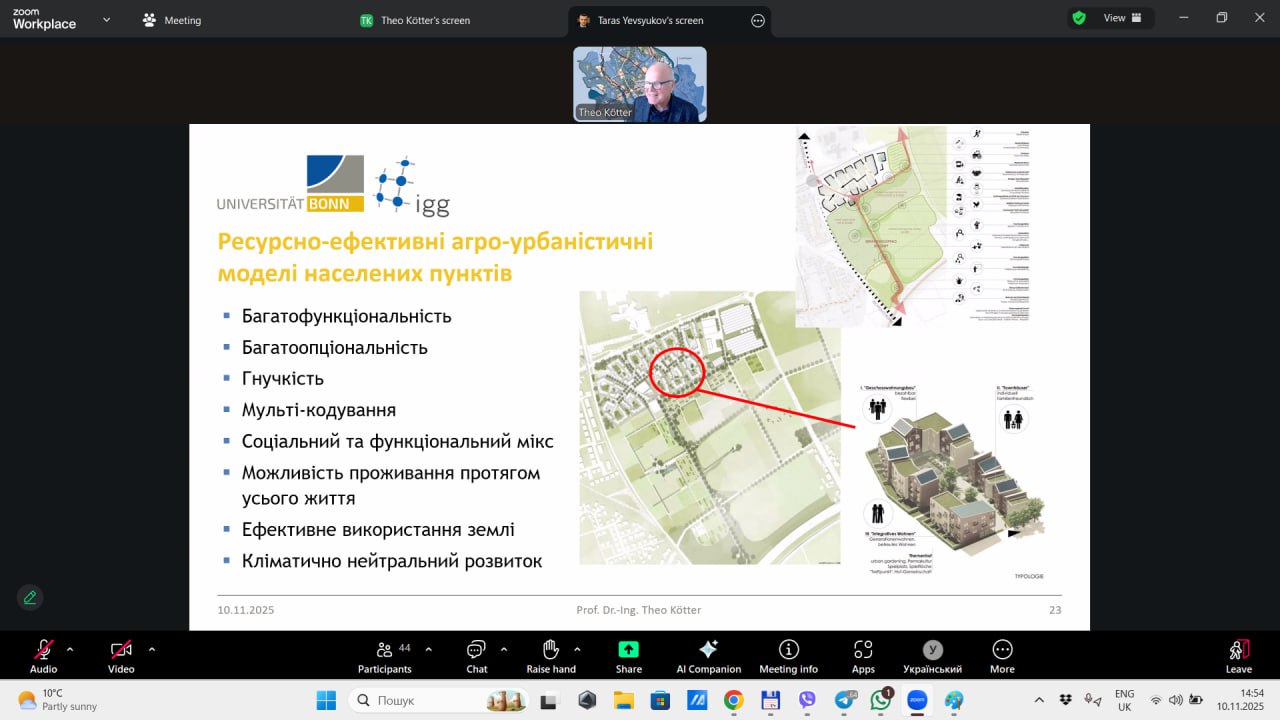Click the green annotation pencil icon
Screen dimensions: 1280x720
(30, 597)
